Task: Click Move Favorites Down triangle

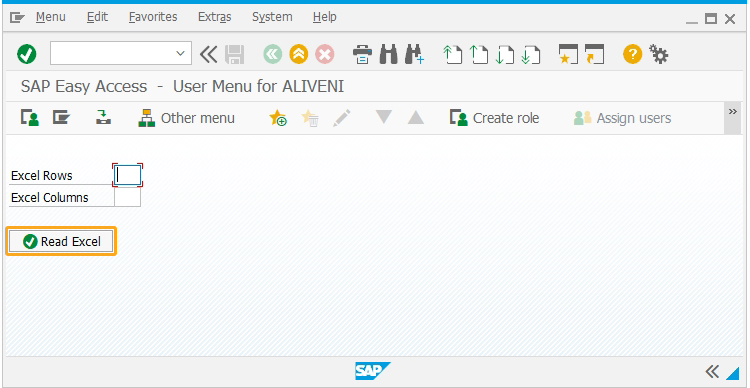Action: (384, 117)
